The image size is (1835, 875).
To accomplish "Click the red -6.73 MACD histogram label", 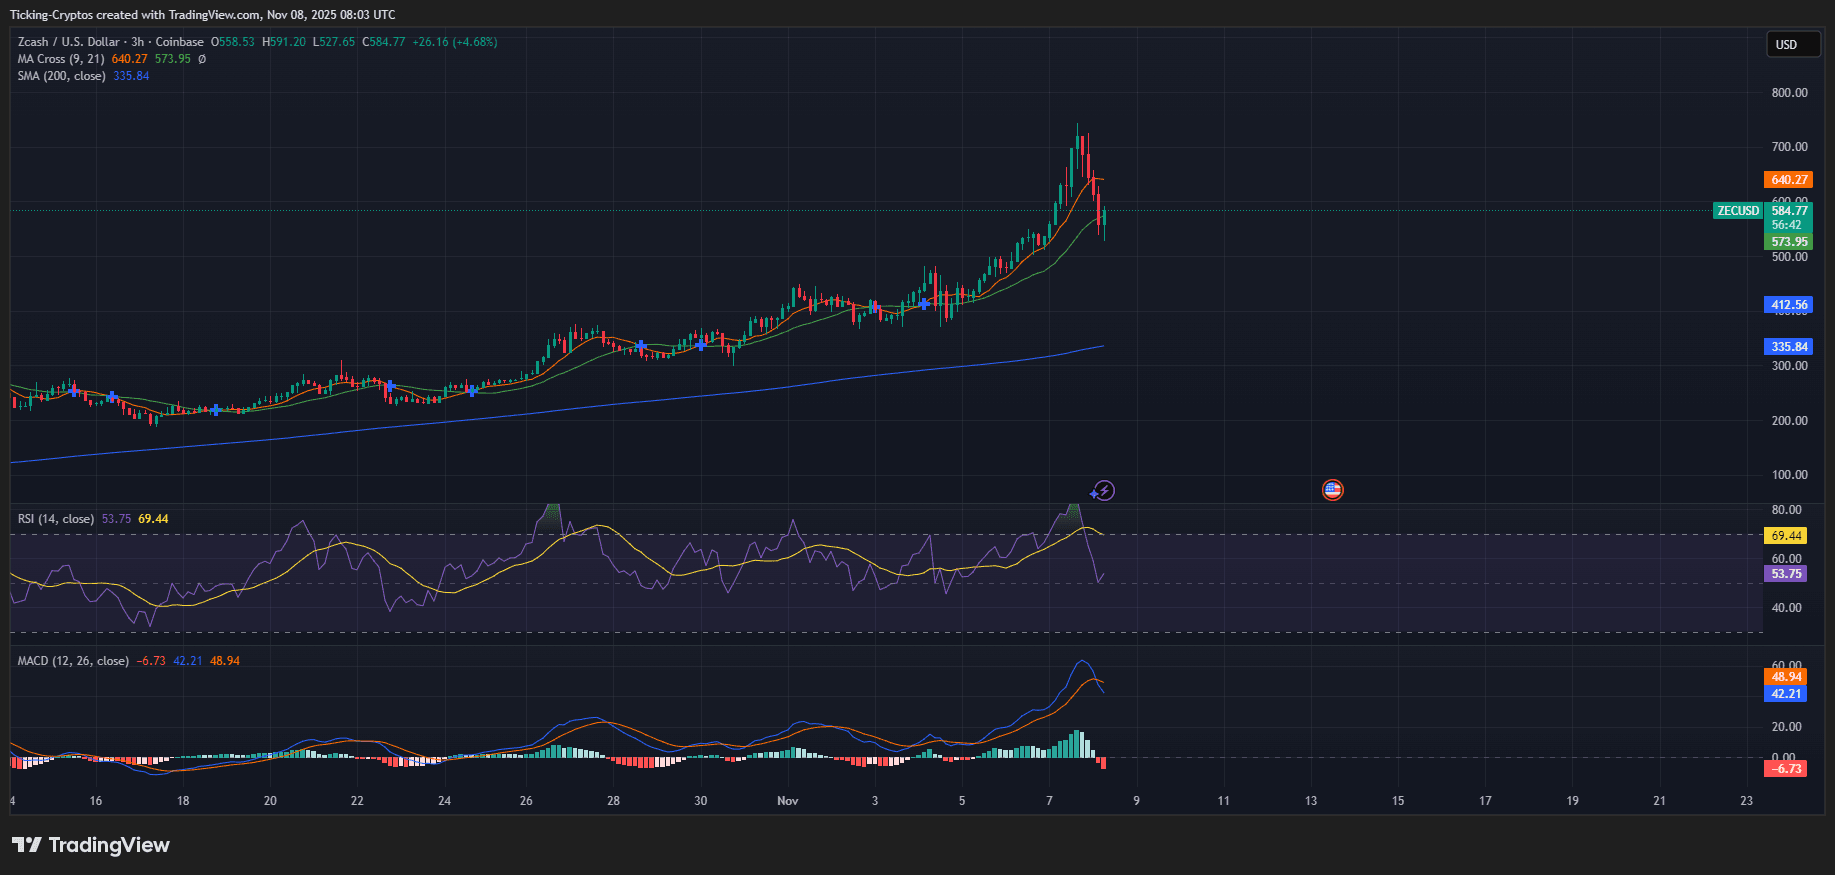I will pos(1786,769).
